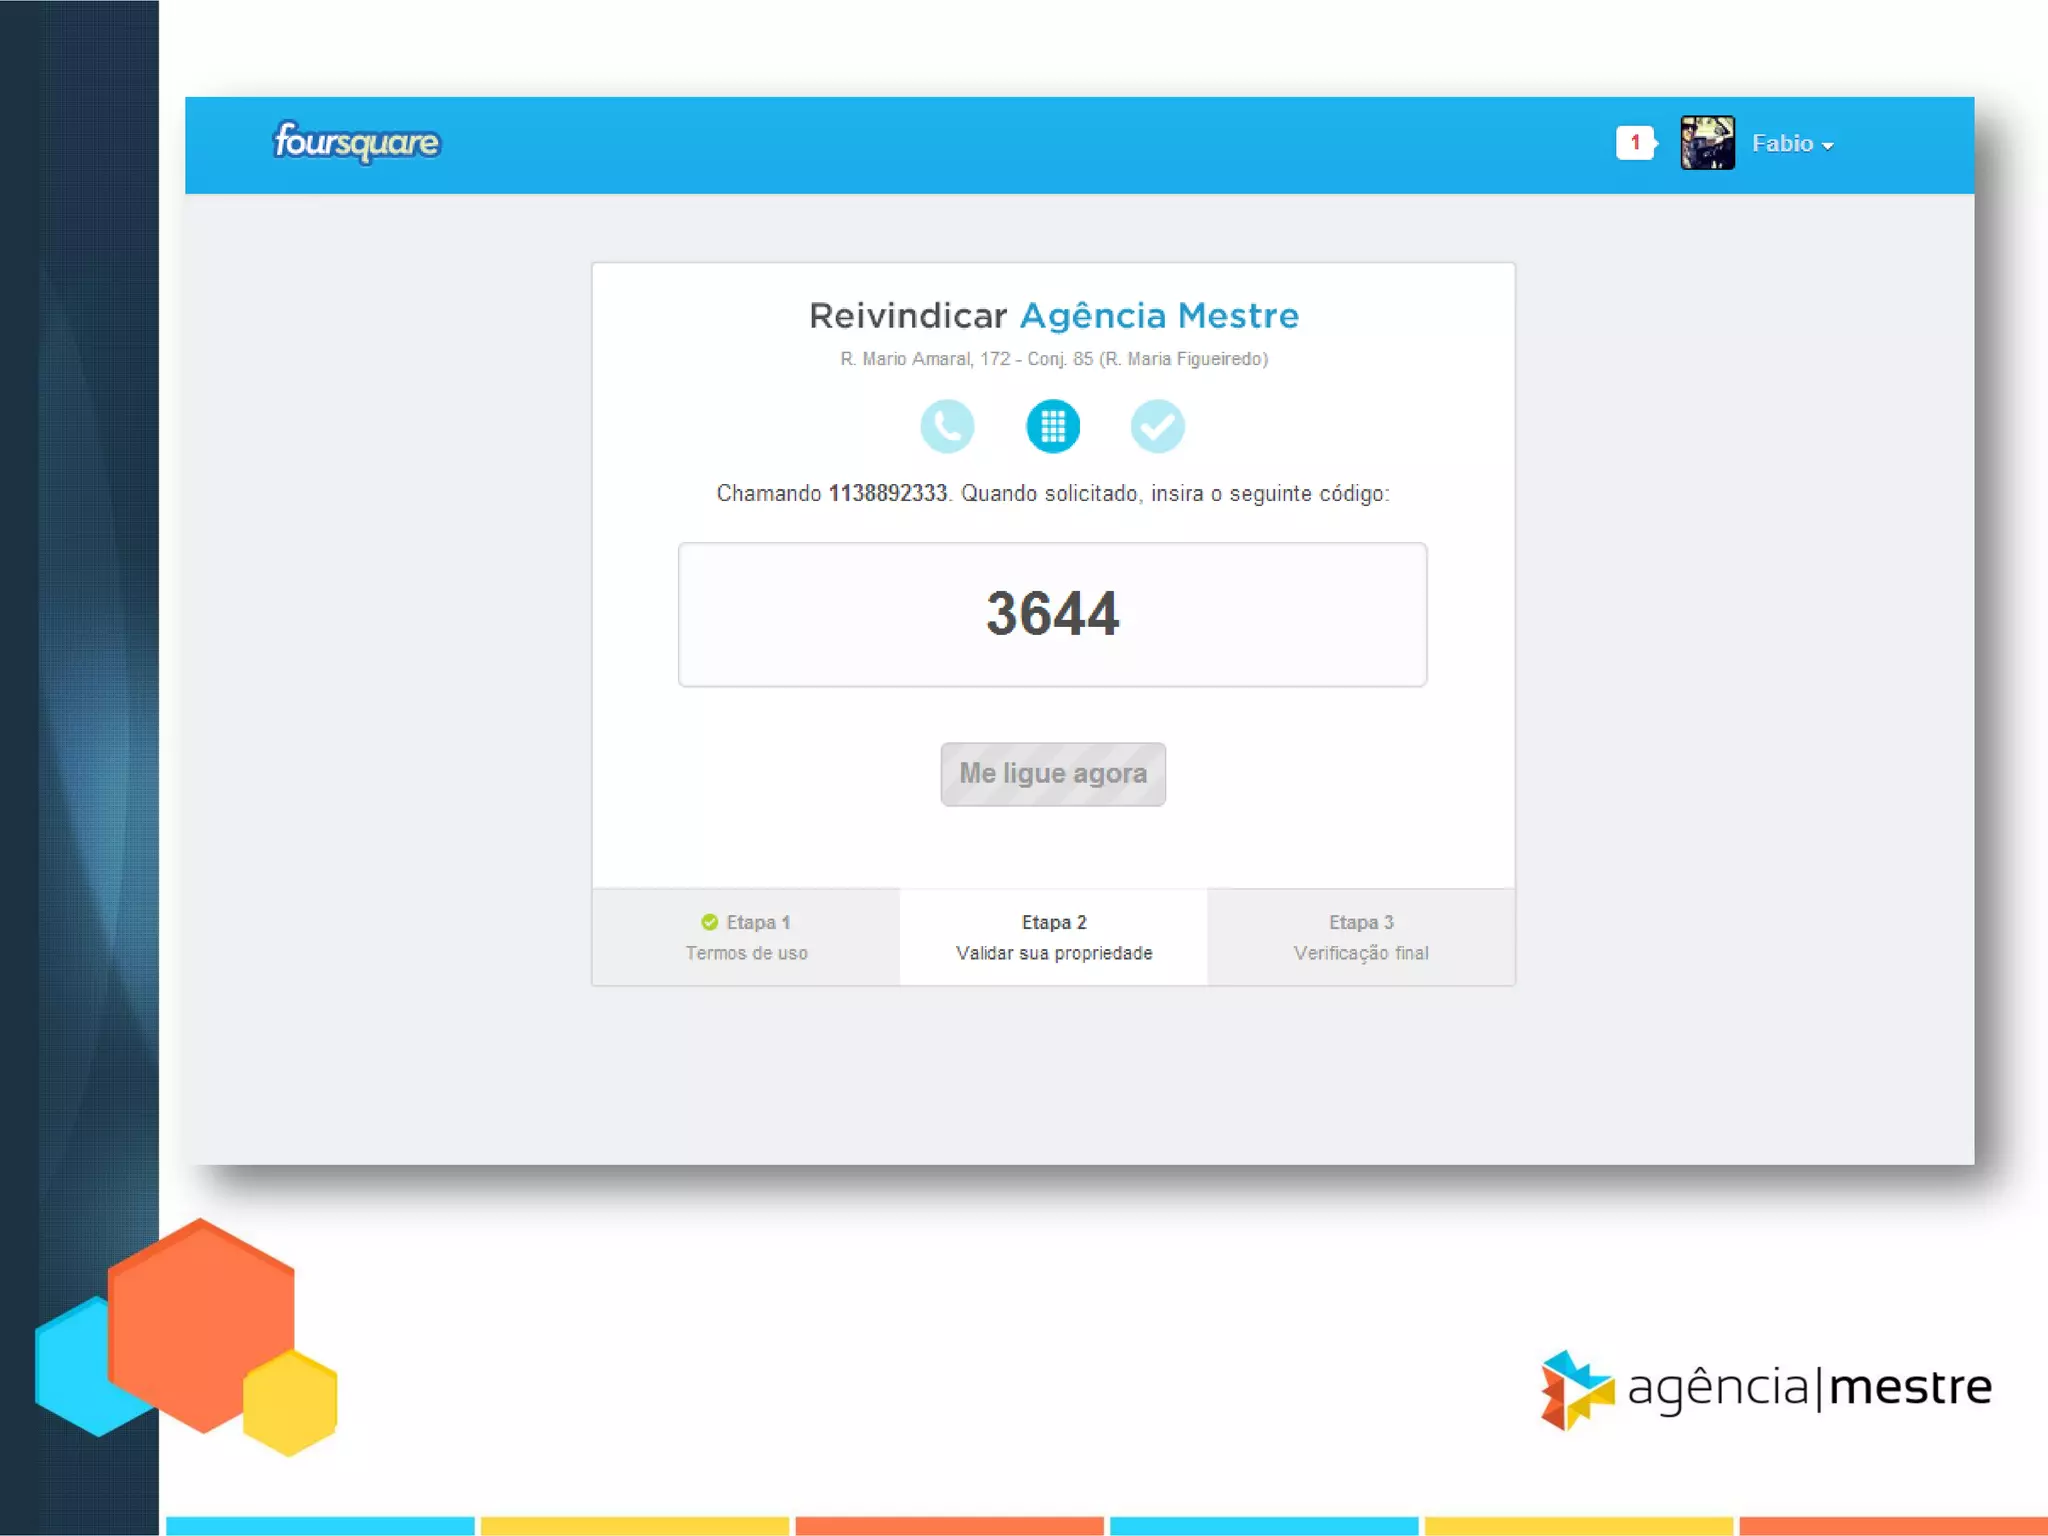Click the yellow hexagon shape

(290, 1402)
